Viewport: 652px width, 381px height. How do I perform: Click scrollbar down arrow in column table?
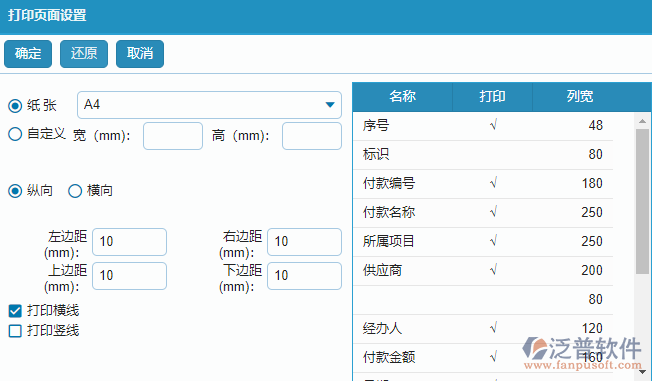click(642, 372)
